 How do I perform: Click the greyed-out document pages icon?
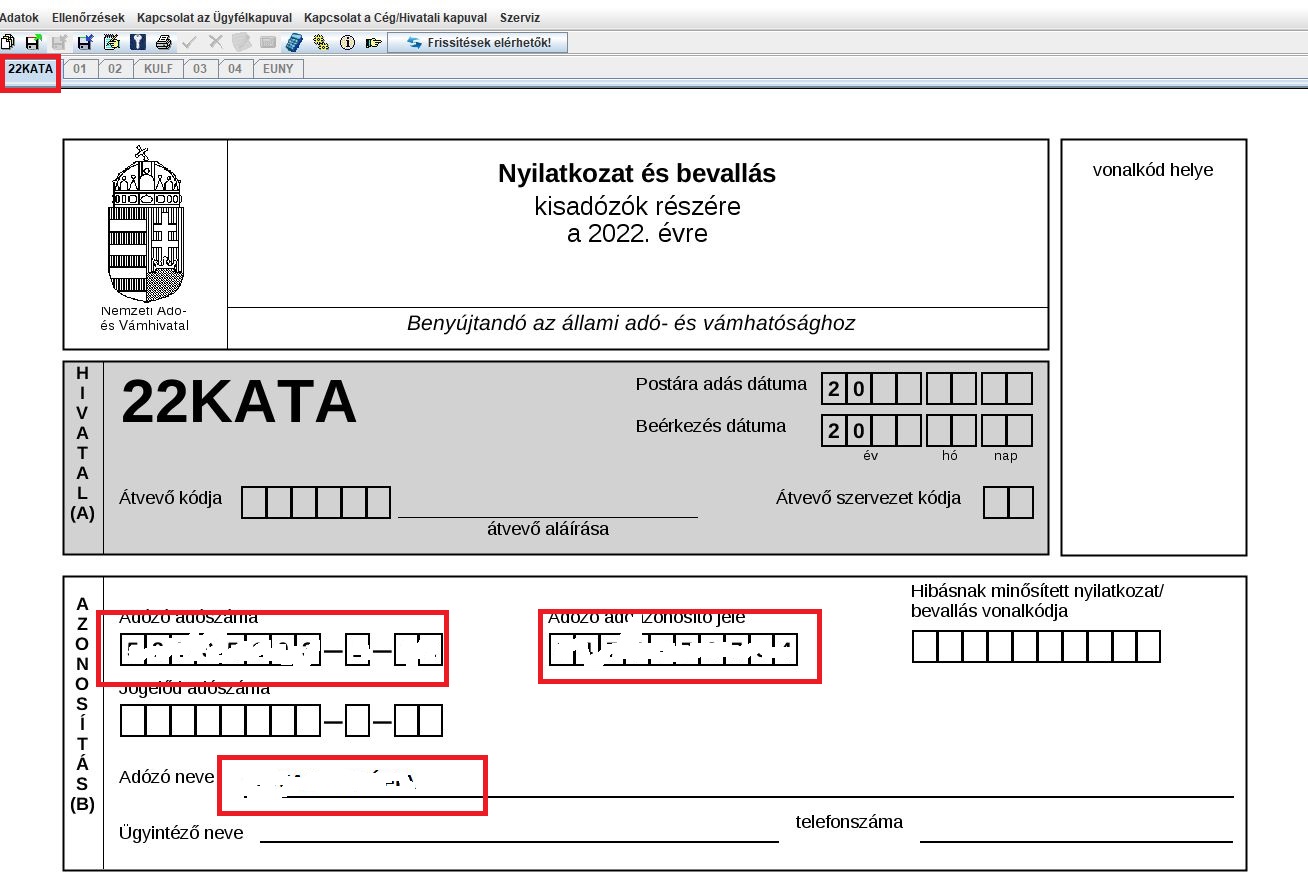click(241, 42)
